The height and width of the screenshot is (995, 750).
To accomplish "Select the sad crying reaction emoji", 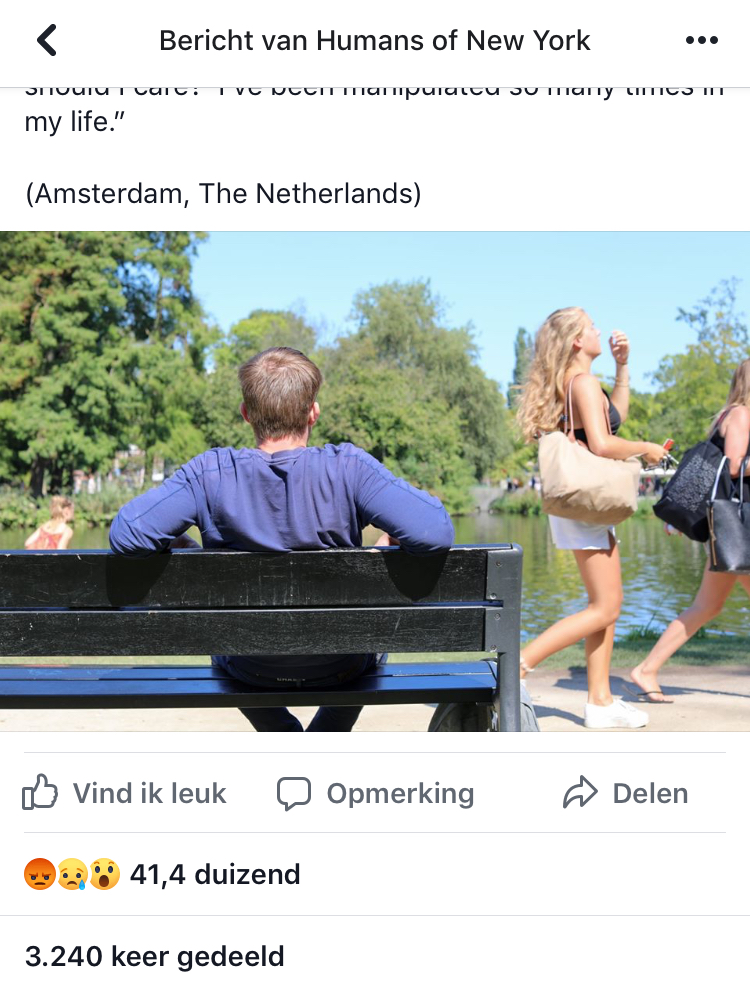I will 72,874.
